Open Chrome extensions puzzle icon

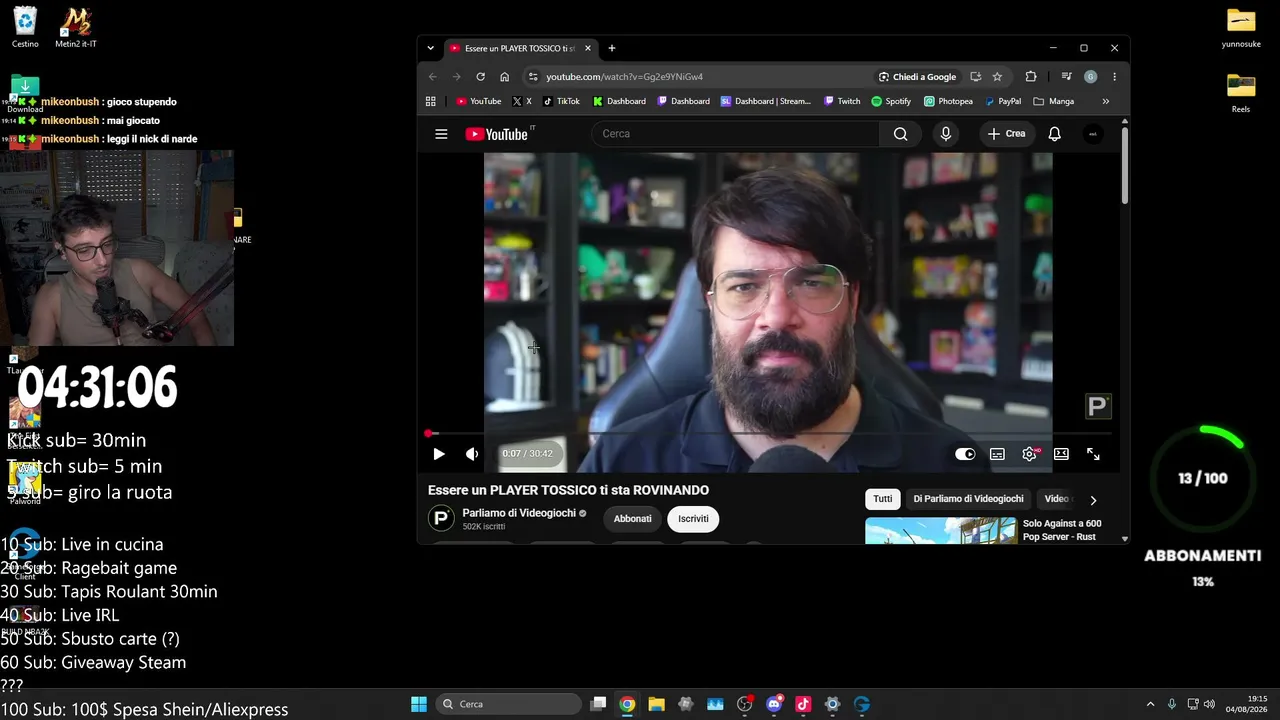pyautogui.click(x=1031, y=77)
